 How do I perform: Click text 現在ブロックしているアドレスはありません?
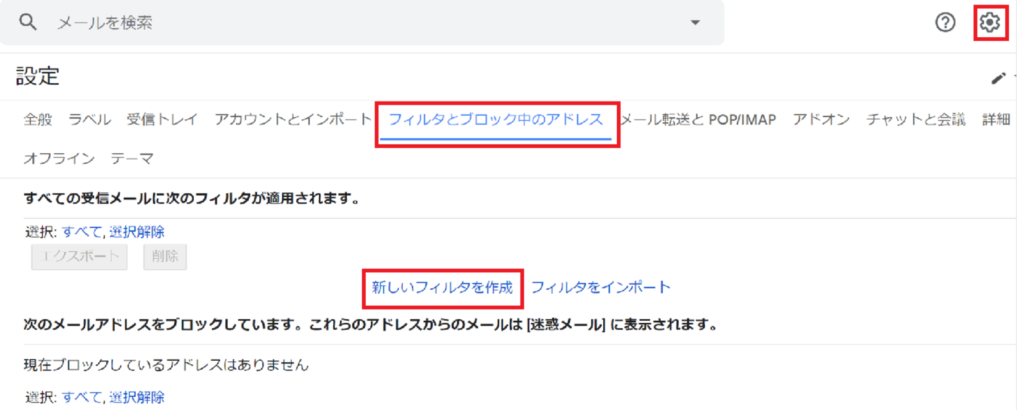point(166,365)
